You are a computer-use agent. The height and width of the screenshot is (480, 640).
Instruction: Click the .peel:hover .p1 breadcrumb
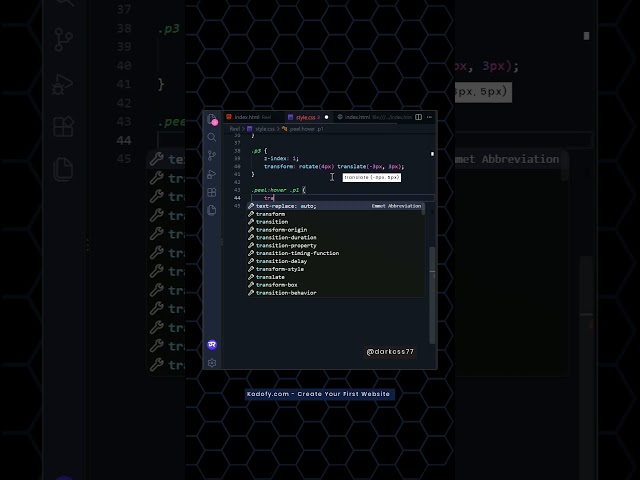tap(302, 129)
